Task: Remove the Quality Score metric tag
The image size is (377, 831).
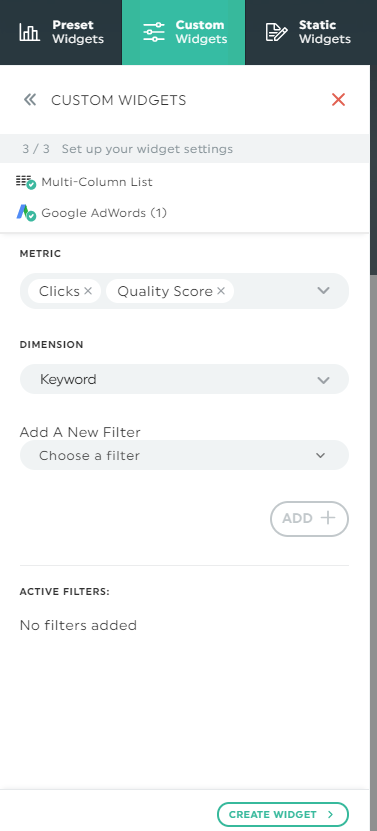Action: (221, 291)
